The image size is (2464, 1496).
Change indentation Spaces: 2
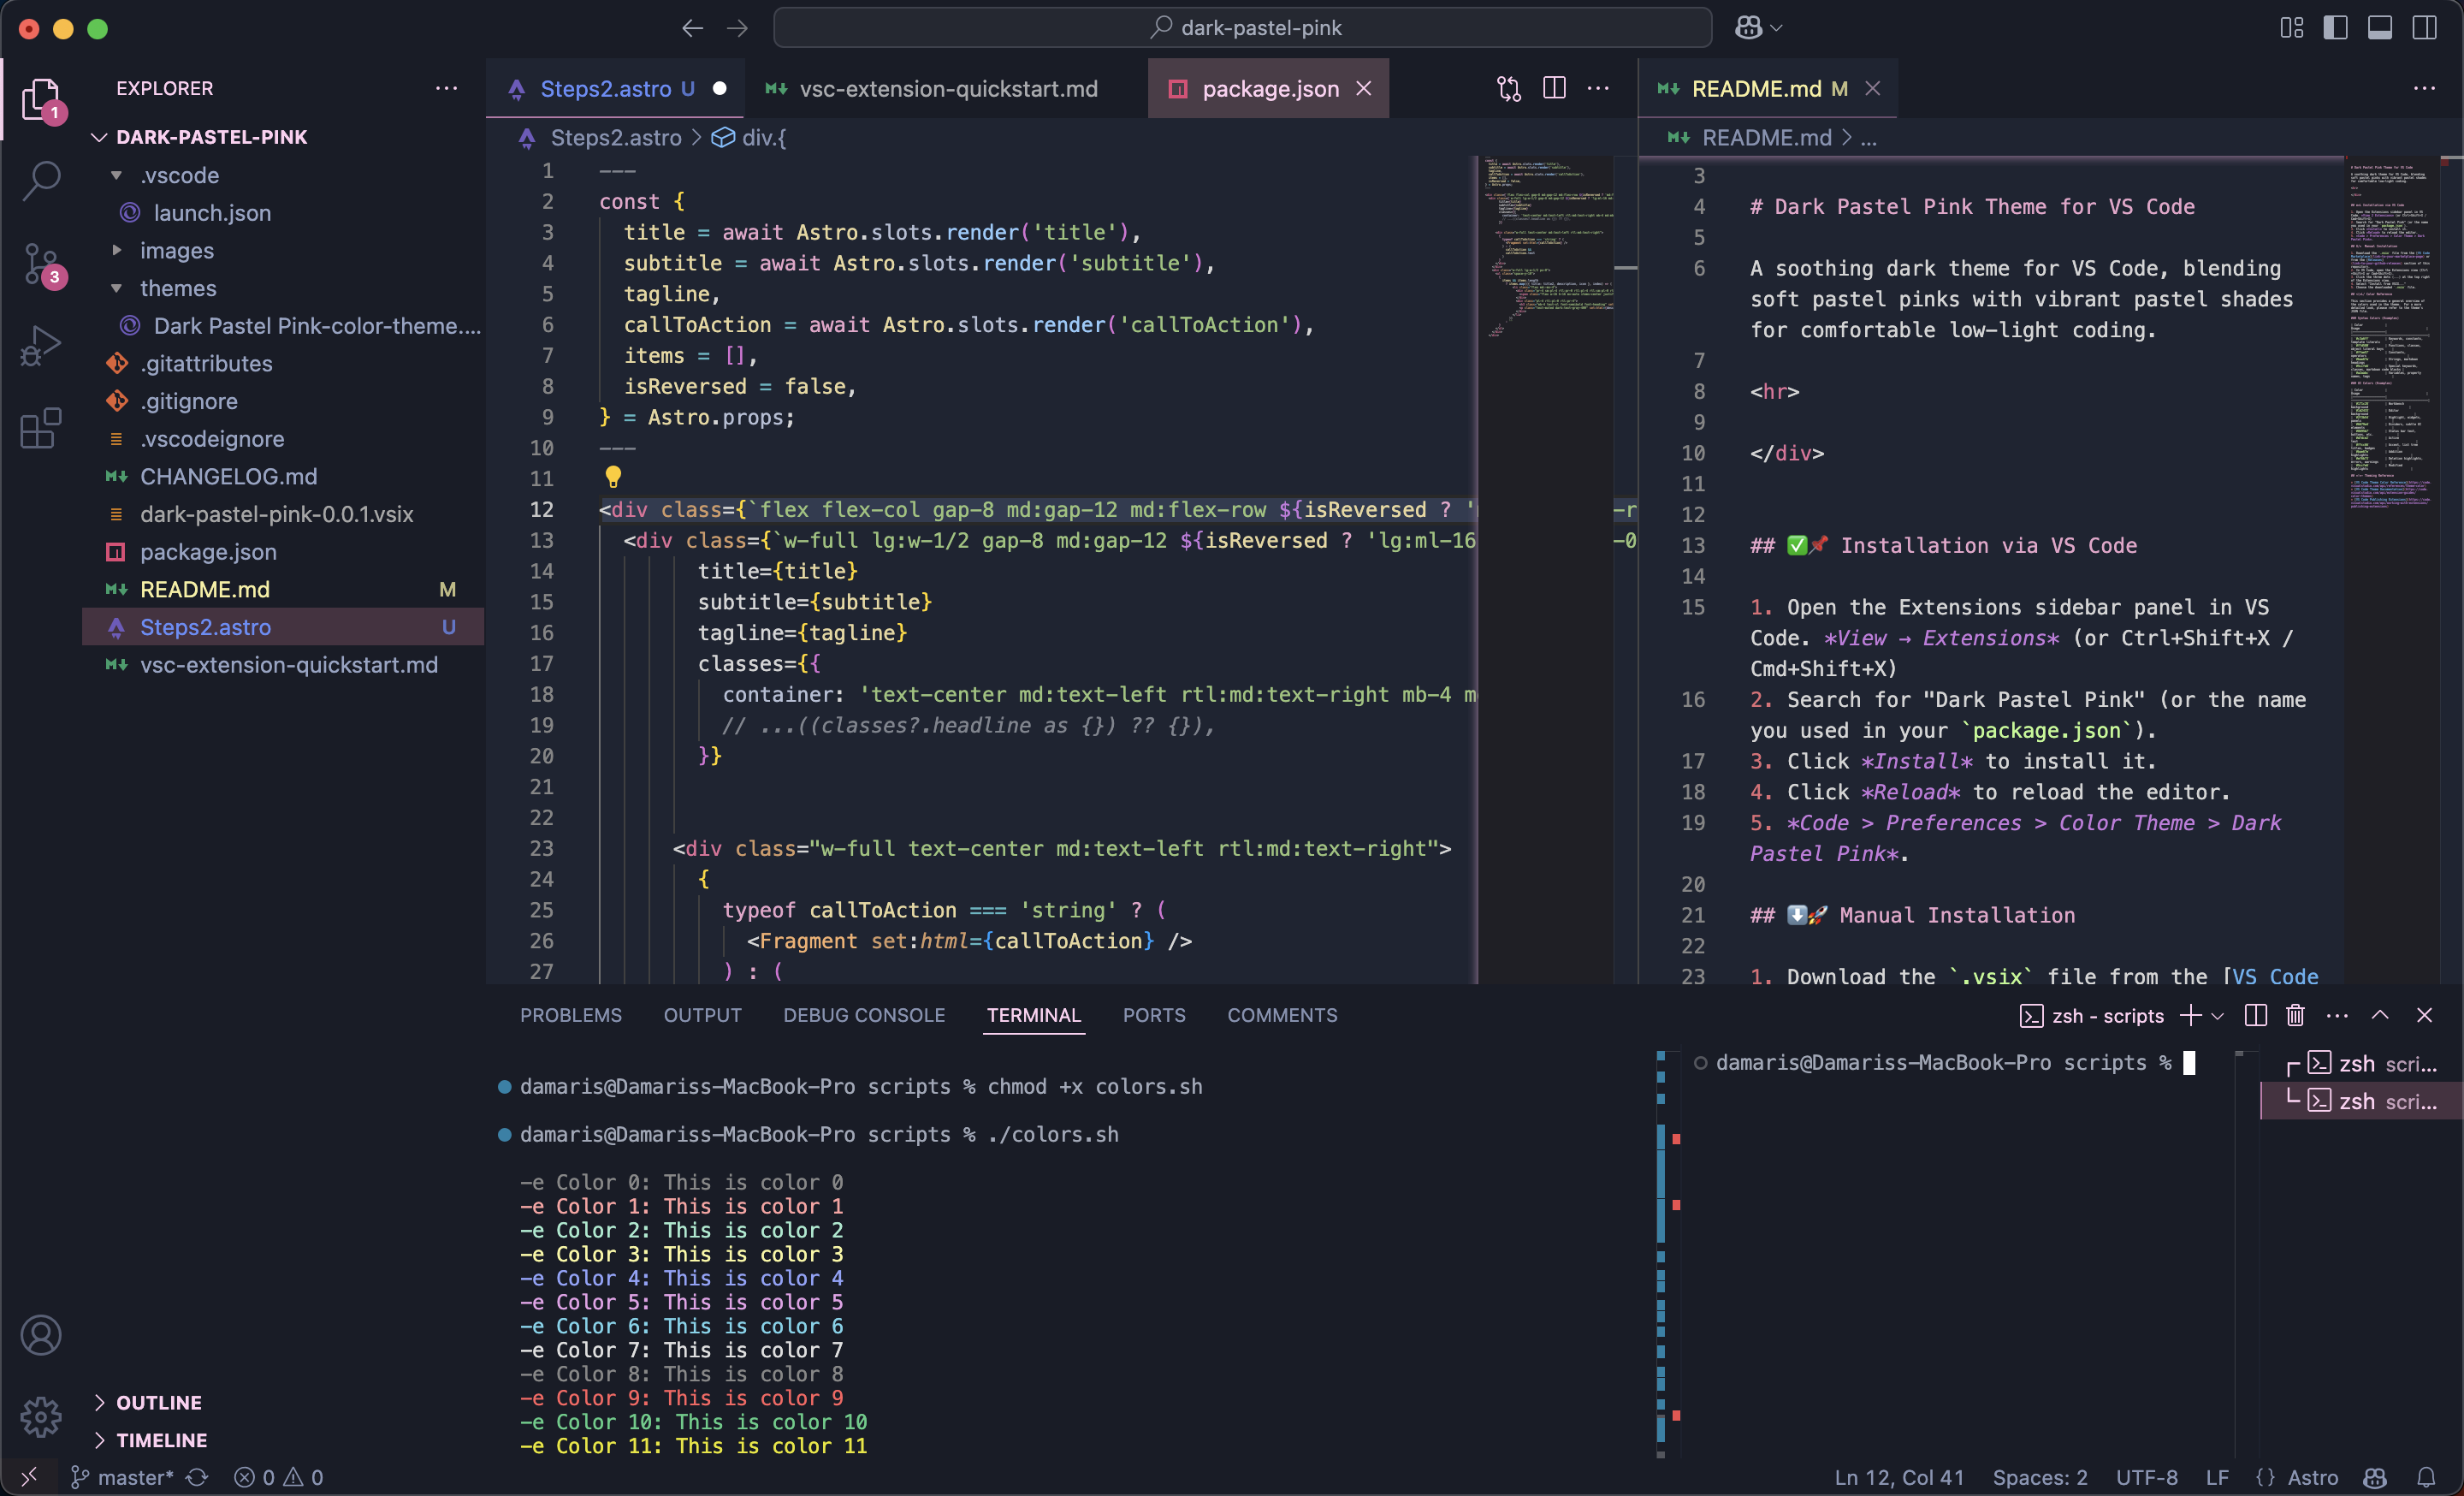coord(2040,1477)
